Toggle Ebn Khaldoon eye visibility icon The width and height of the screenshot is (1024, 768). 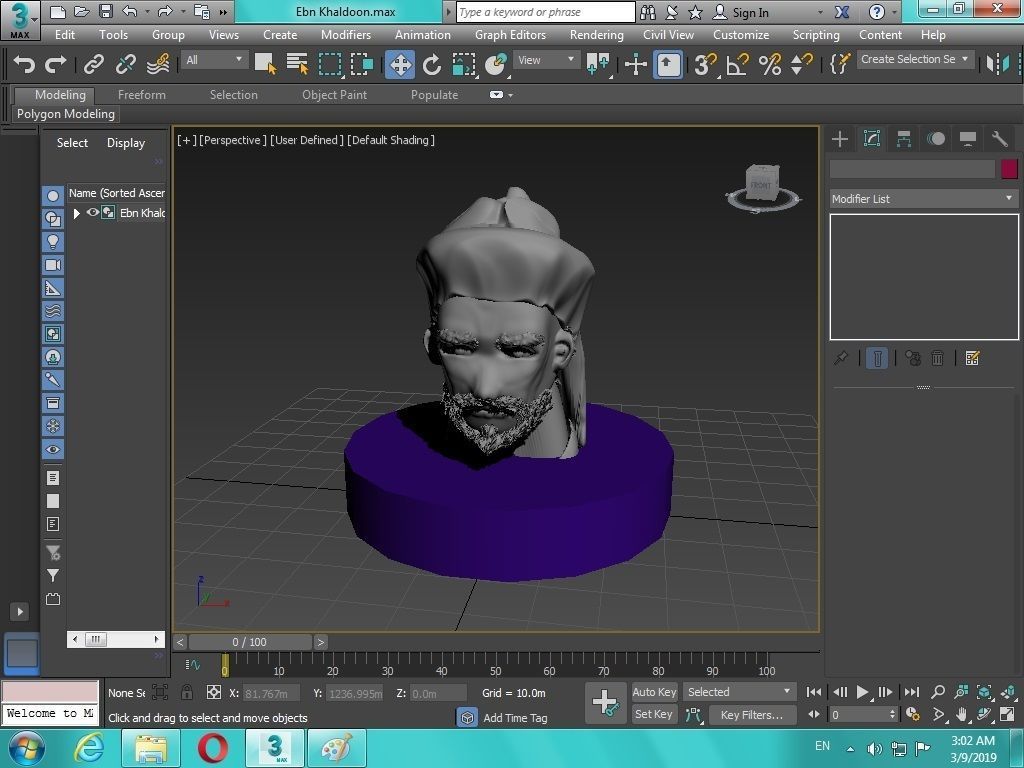click(92, 212)
